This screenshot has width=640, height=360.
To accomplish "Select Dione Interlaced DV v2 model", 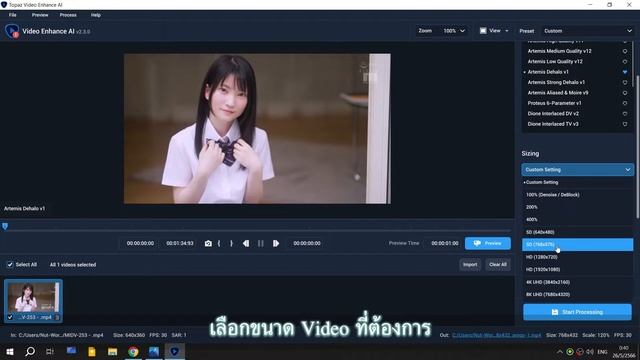I will [x=553, y=113].
